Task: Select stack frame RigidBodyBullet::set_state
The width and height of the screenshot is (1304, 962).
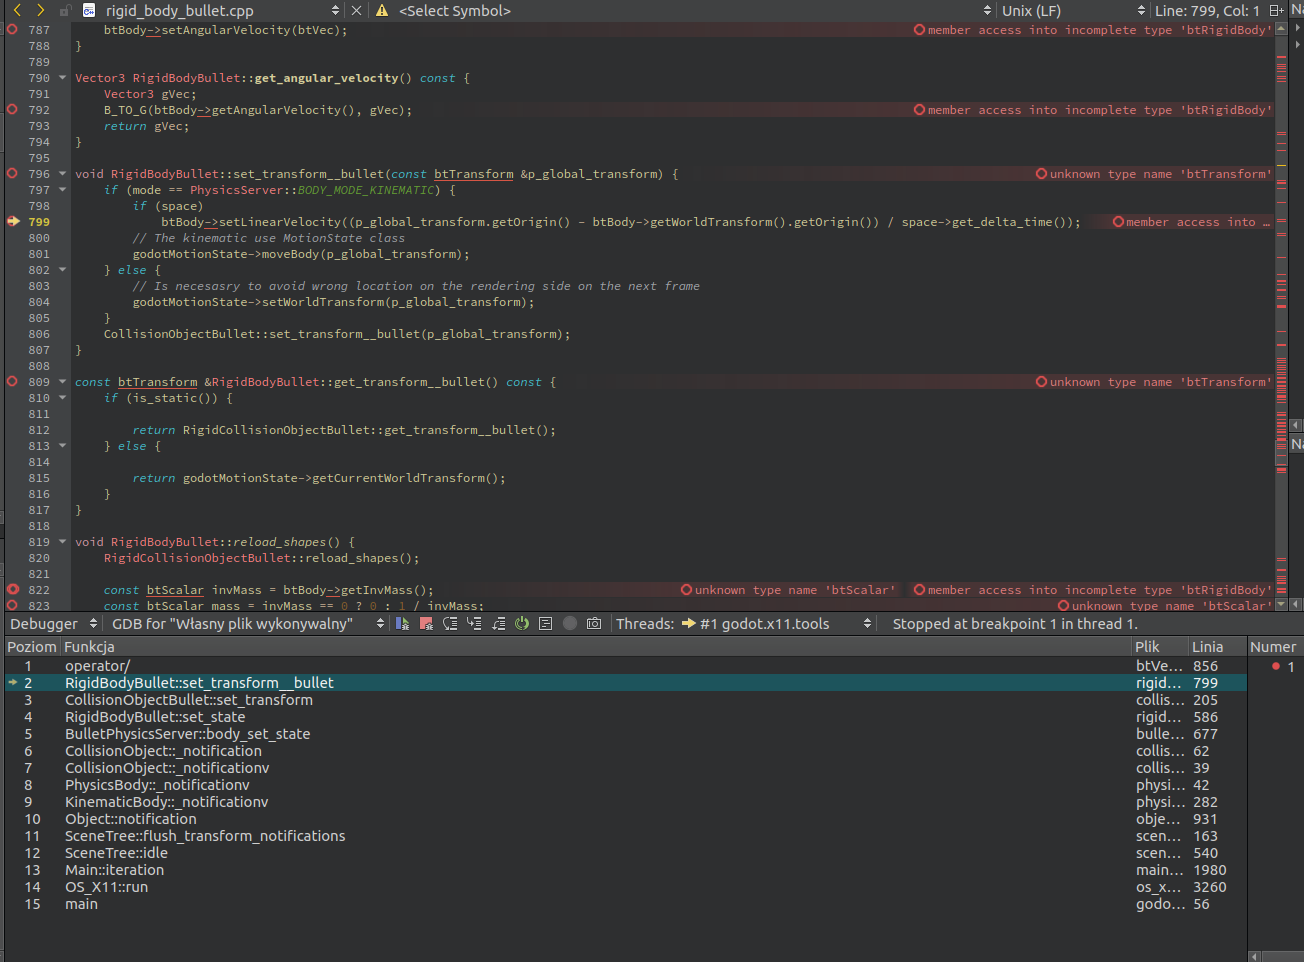Action: point(625,716)
